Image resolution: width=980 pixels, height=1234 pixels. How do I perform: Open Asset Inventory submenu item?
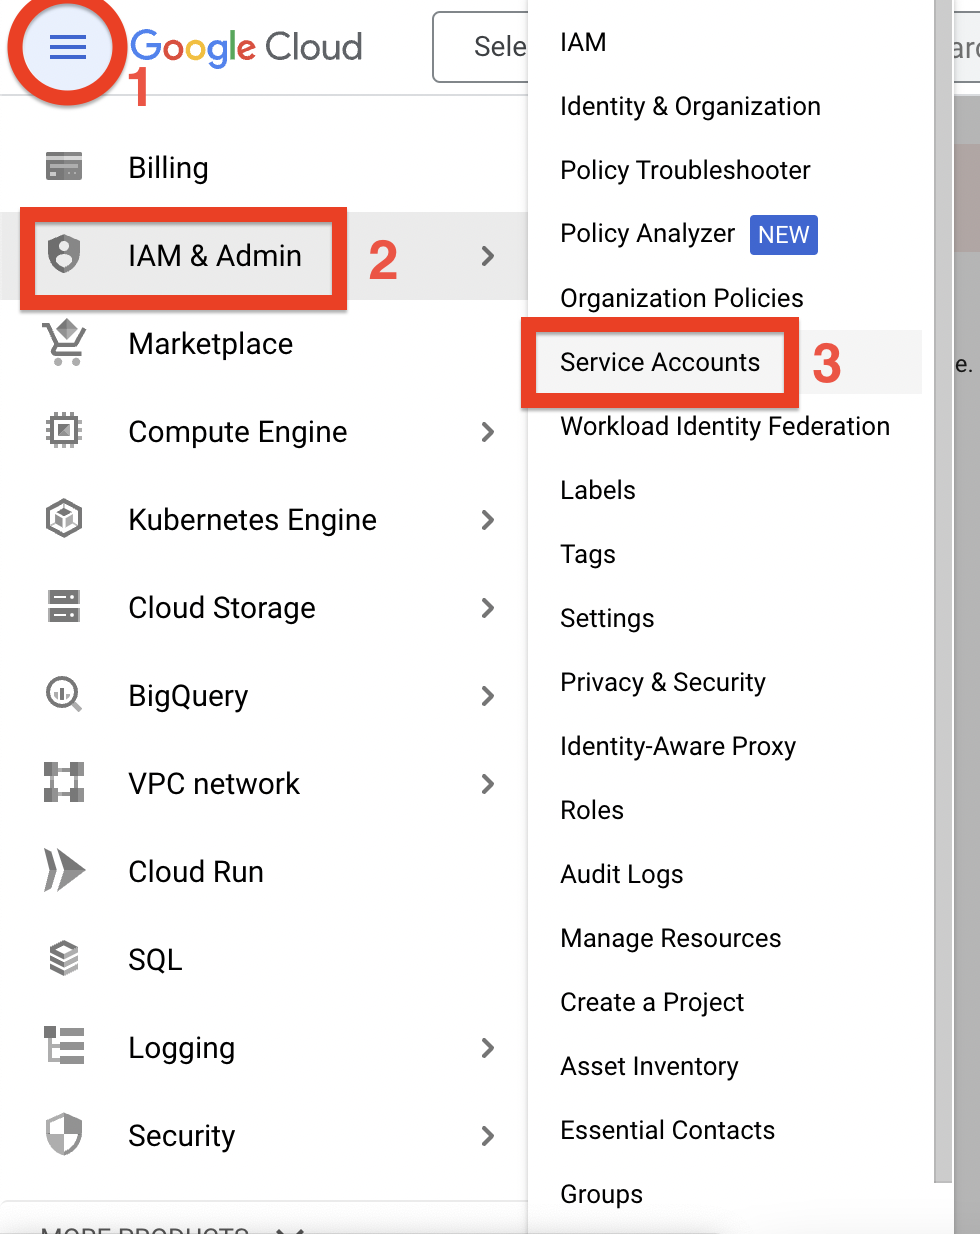point(649,1066)
